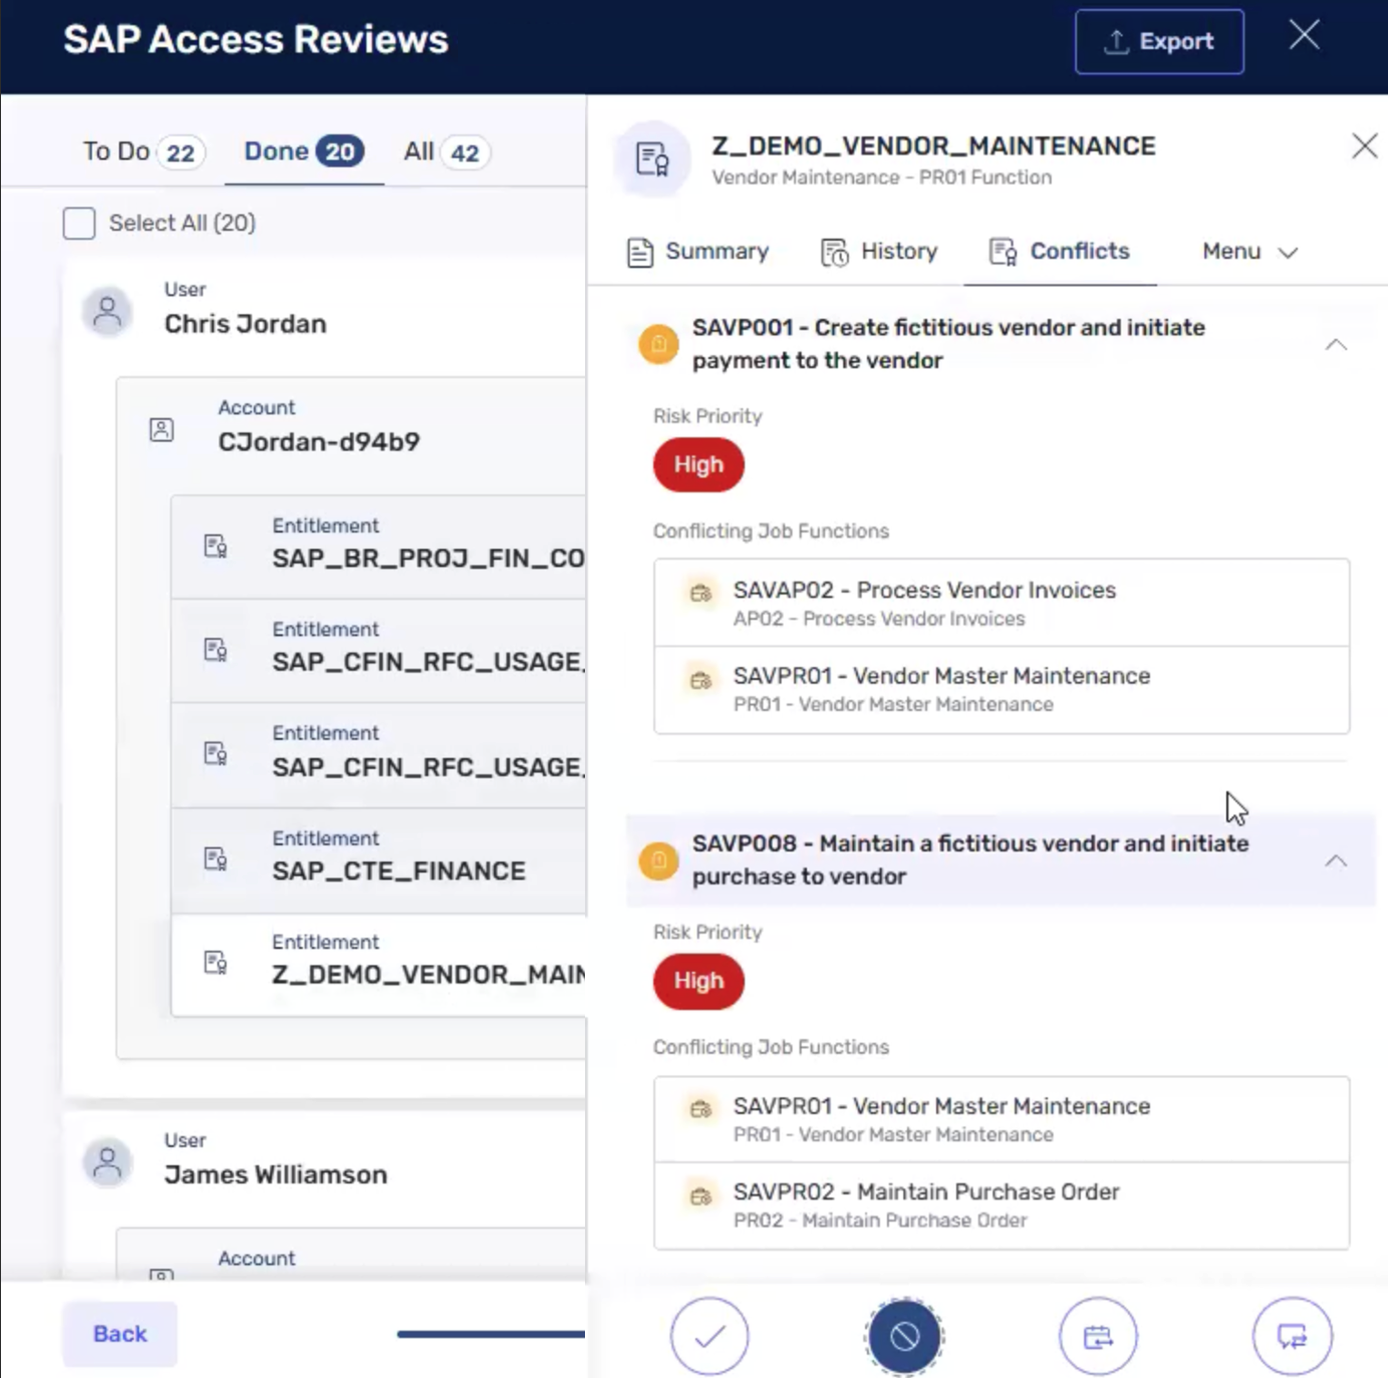Click the Done count badge 20
Image resolution: width=1388 pixels, height=1378 pixels.
click(x=340, y=152)
